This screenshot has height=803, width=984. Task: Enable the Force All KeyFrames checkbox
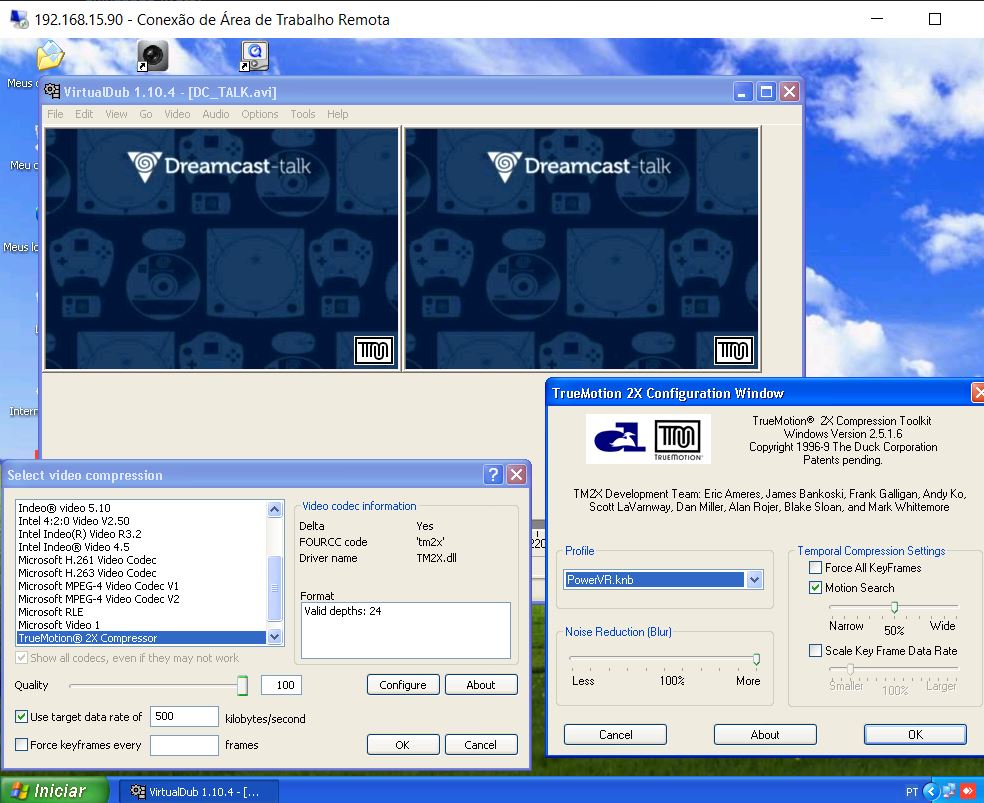[x=815, y=568]
